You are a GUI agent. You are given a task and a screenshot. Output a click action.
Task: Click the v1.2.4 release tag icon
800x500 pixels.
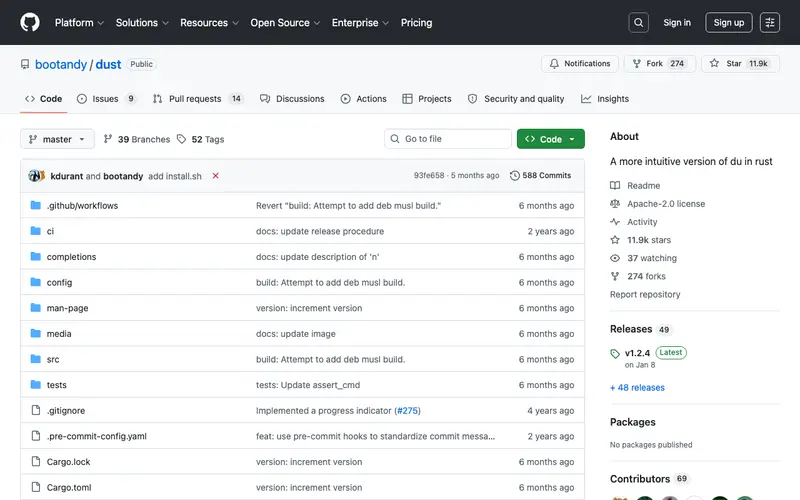pyautogui.click(x=615, y=354)
